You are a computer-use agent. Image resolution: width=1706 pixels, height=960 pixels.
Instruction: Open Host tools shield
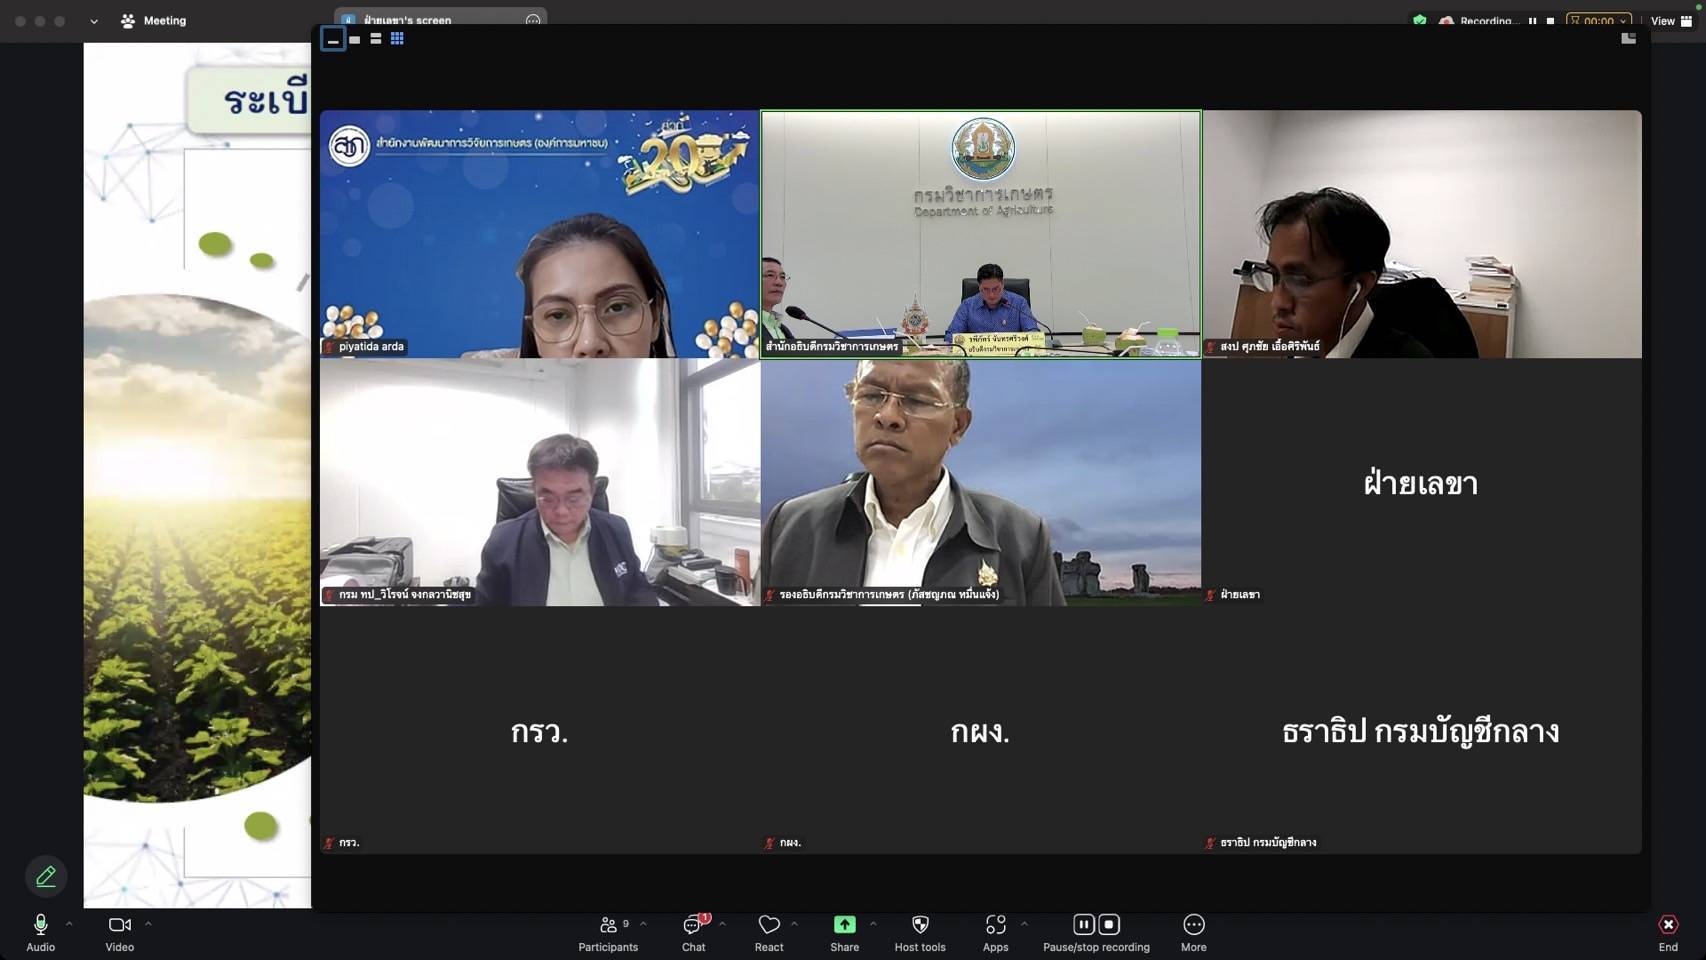point(920,926)
